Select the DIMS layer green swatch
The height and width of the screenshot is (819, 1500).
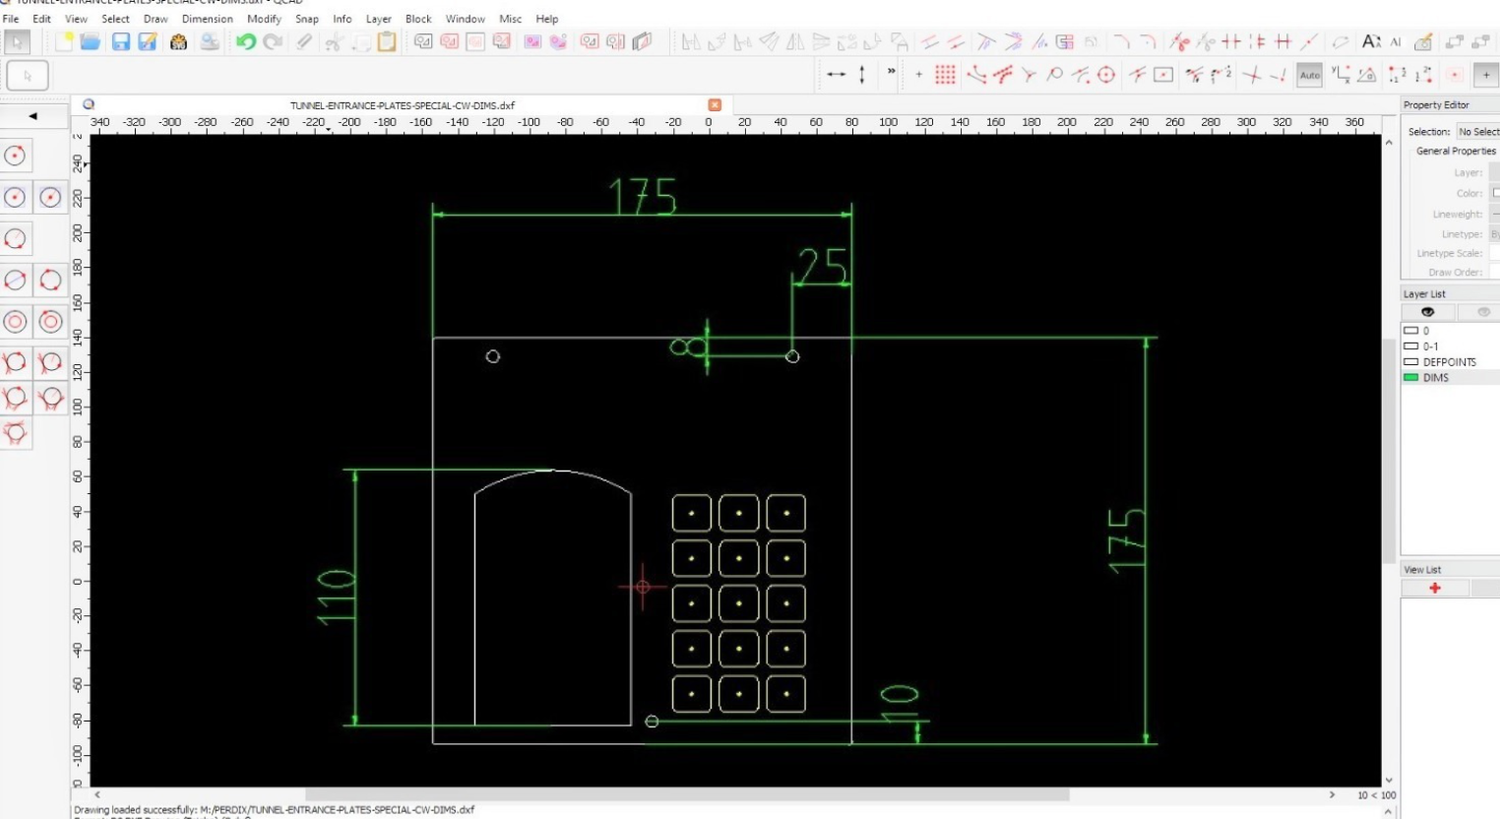click(1411, 378)
